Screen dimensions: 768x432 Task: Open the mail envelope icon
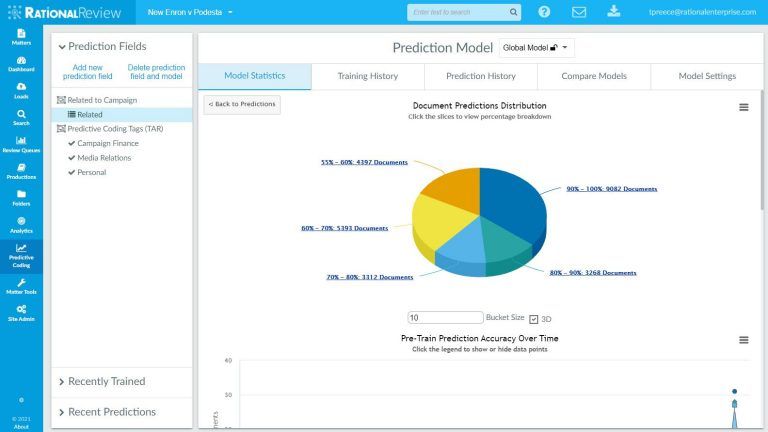click(579, 12)
